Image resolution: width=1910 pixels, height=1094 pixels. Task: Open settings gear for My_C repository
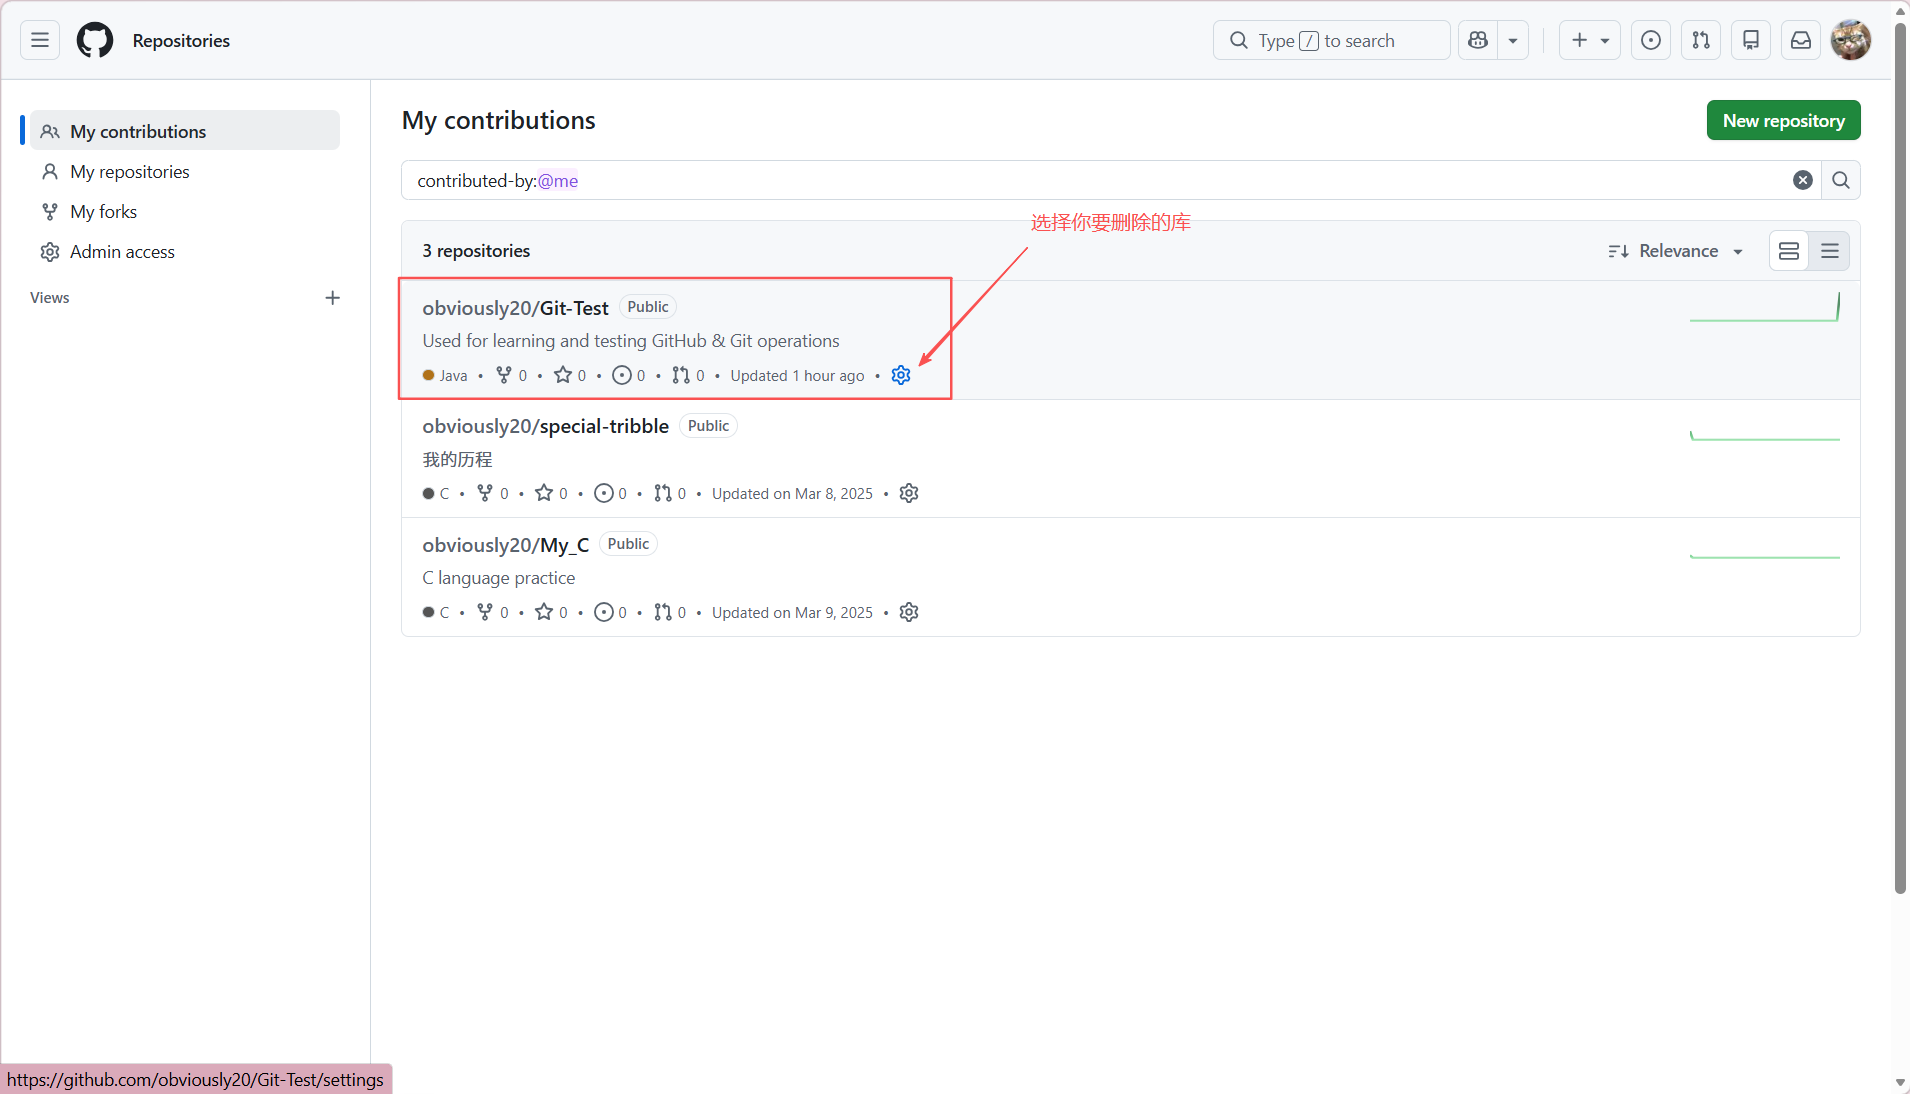(x=909, y=612)
